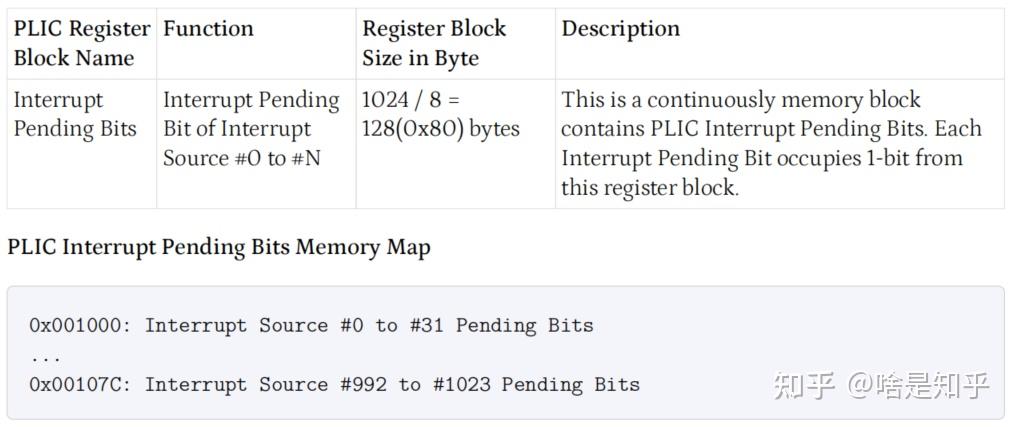Click the "@啥是知乎" username watermark
Viewport: 1016px width, 427px height.
919,385
